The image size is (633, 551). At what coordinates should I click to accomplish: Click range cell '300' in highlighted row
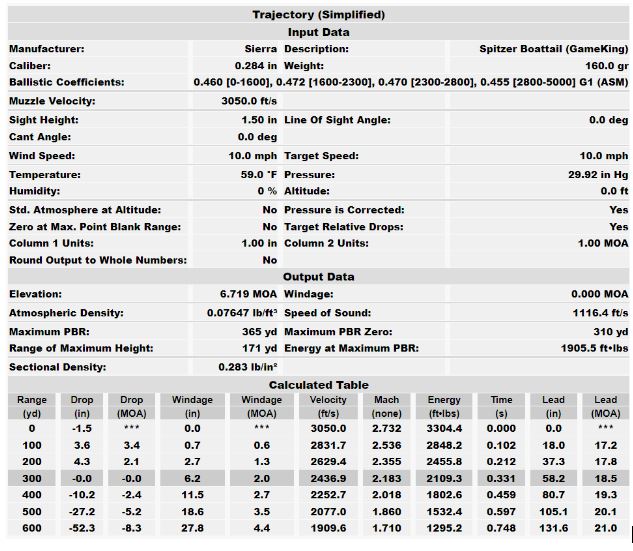[x=32, y=479]
